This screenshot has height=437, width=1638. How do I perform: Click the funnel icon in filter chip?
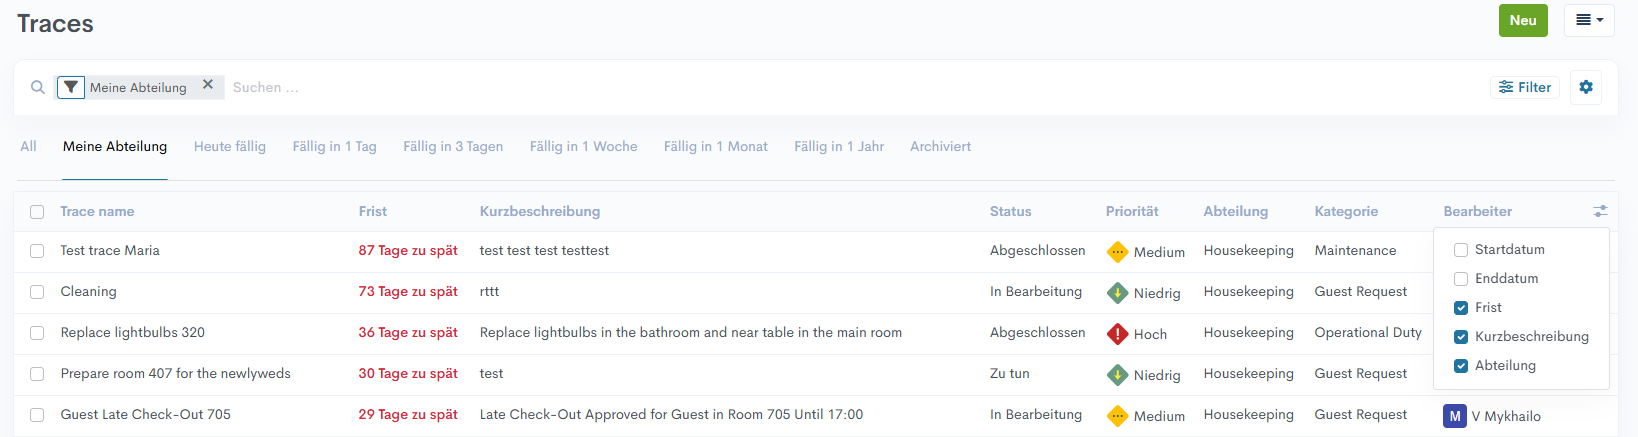71,88
